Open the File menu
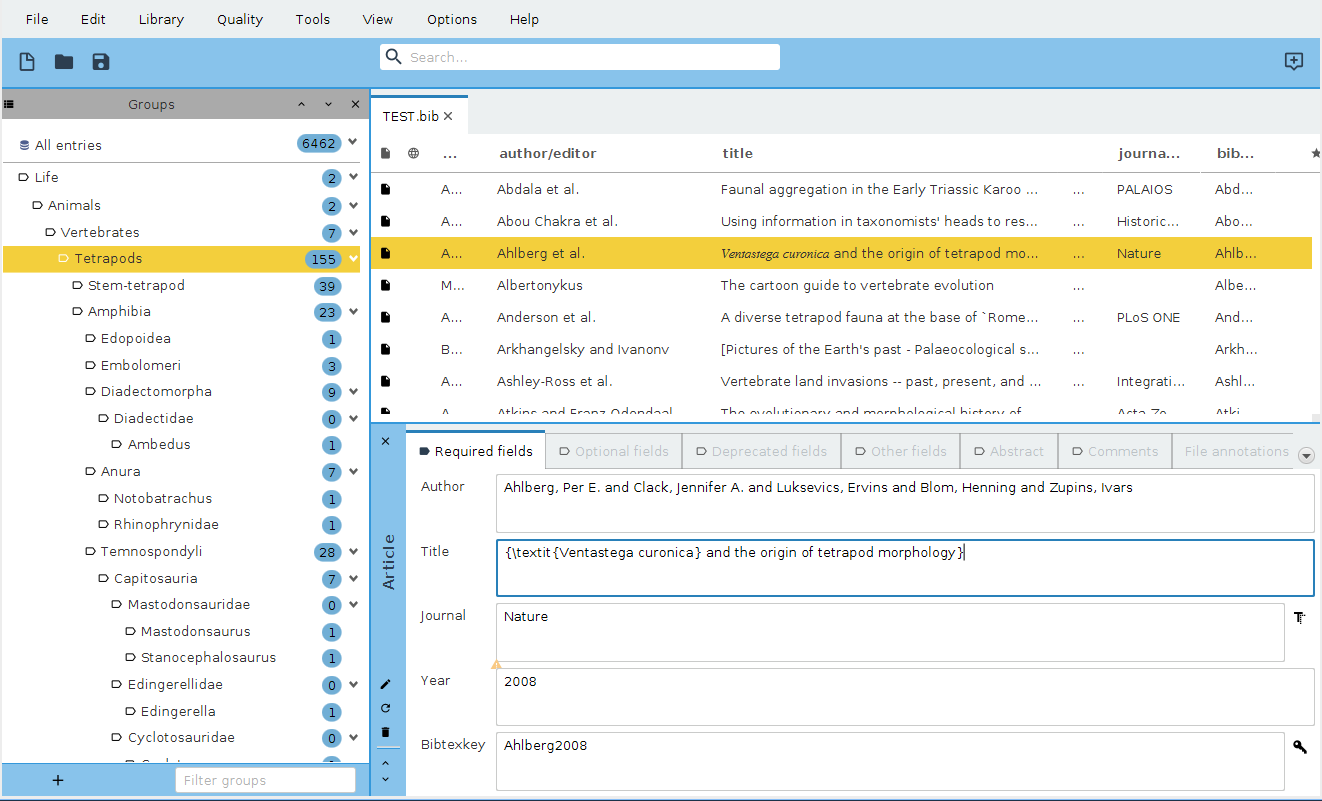Image resolution: width=1322 pixels, height=801 pixels. (37, 19)
